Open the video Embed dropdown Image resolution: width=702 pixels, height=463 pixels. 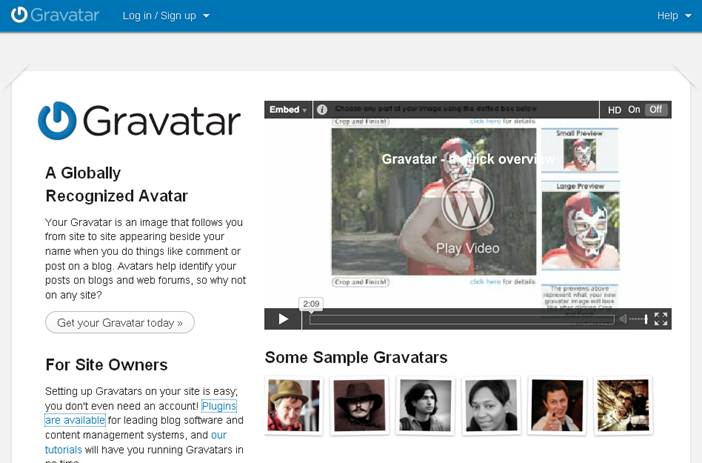tap(288, 110)
